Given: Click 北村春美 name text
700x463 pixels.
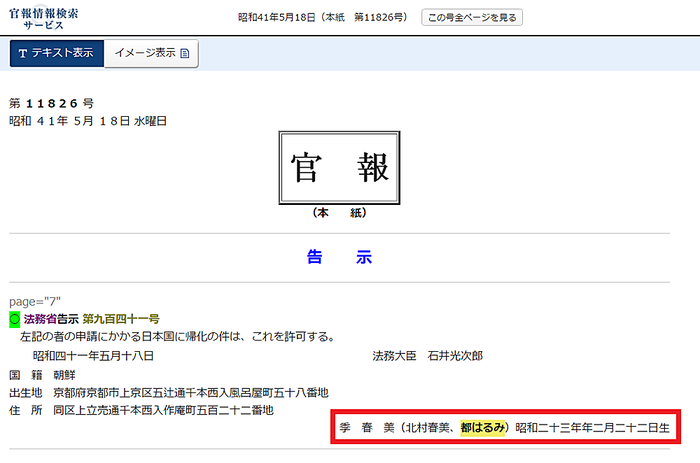Looking at the screenshot, I should point(427,428).
